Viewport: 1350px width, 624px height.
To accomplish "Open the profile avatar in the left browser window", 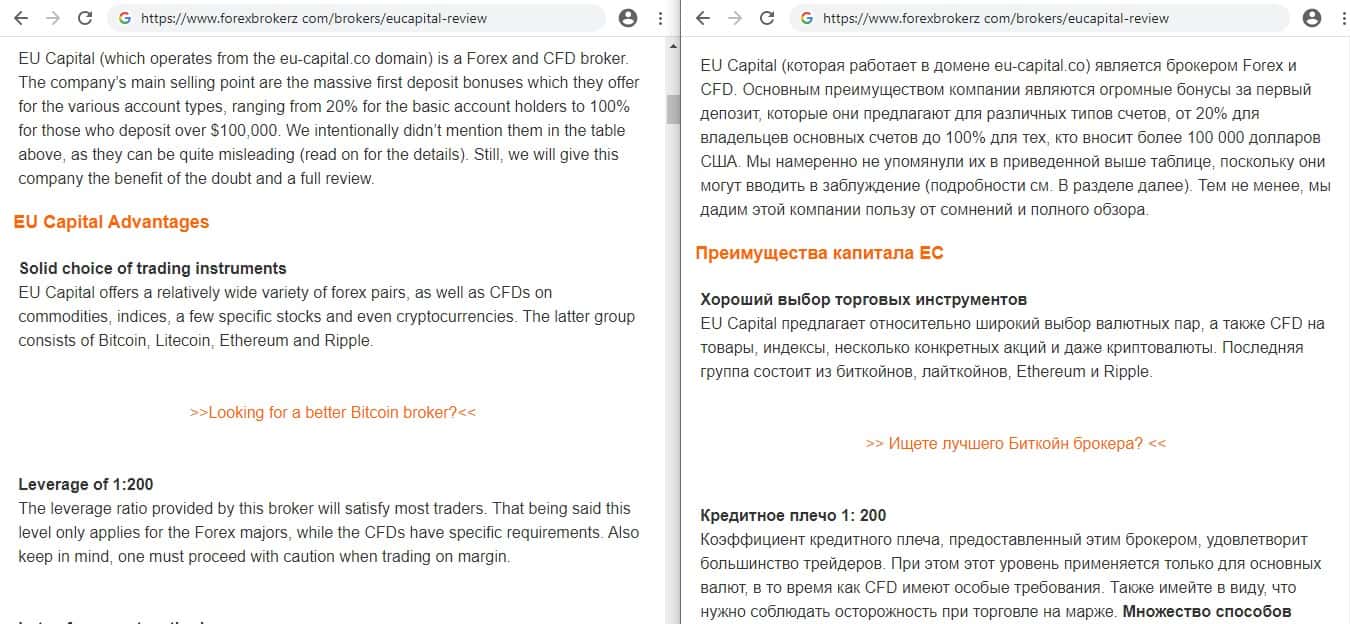I will [628, 18].
